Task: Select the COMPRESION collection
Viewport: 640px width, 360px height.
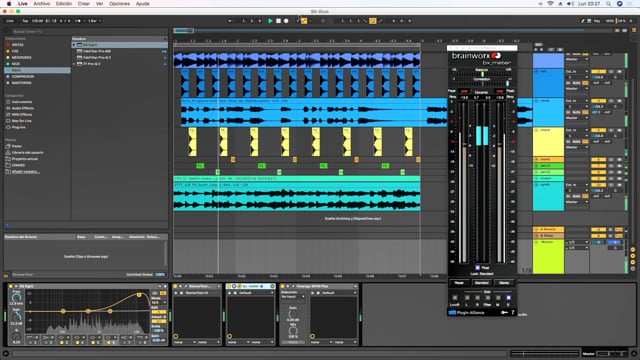Action: click(x=23, y=76)
